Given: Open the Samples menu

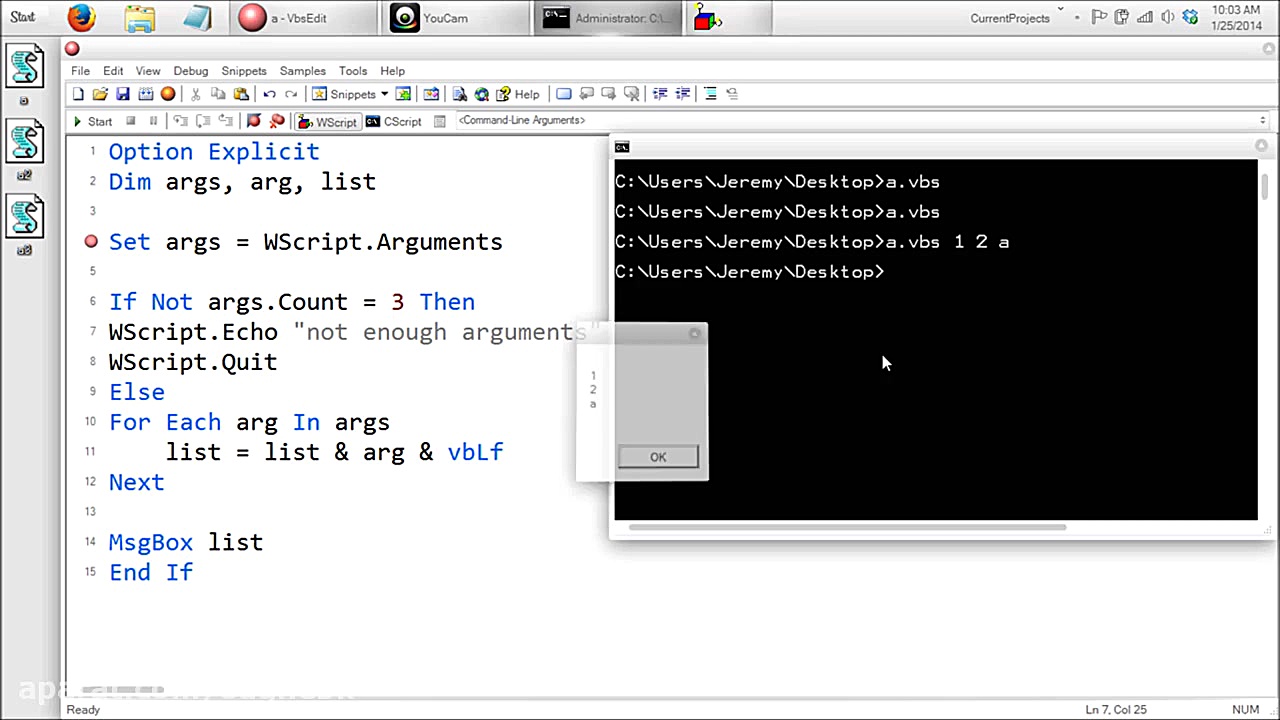Looking at the screenshot, I should pos(303,71).
